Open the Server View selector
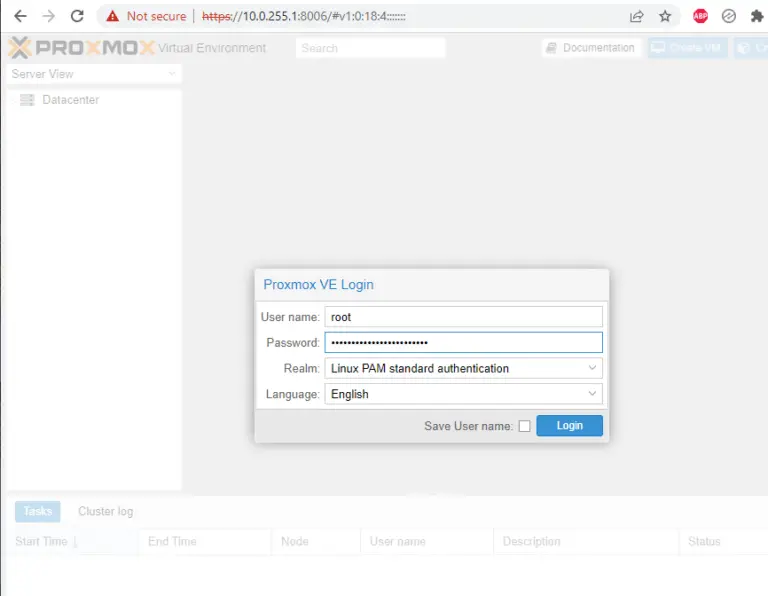Viewport: 768px width, 596px height. 94,74
